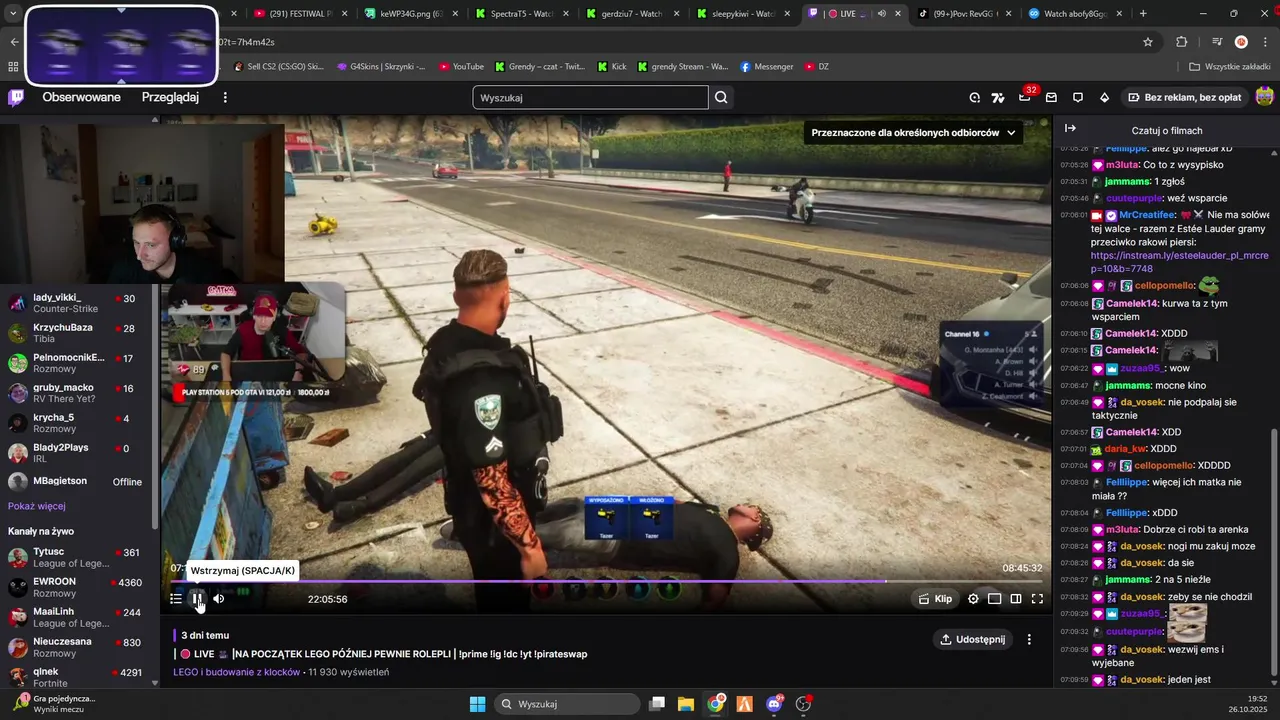1280x720 pixels.
Task: Open the Przeglądaj tab
Action: pyautogui.click(x=170, y=97)
